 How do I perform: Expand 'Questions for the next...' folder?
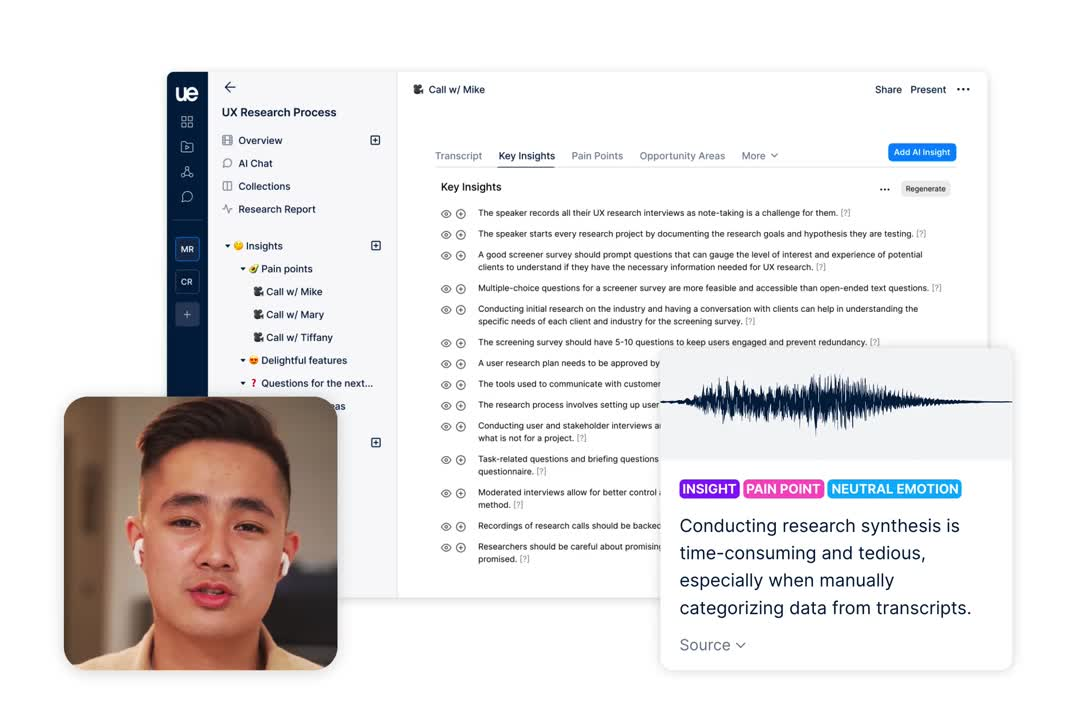[242, 383]
